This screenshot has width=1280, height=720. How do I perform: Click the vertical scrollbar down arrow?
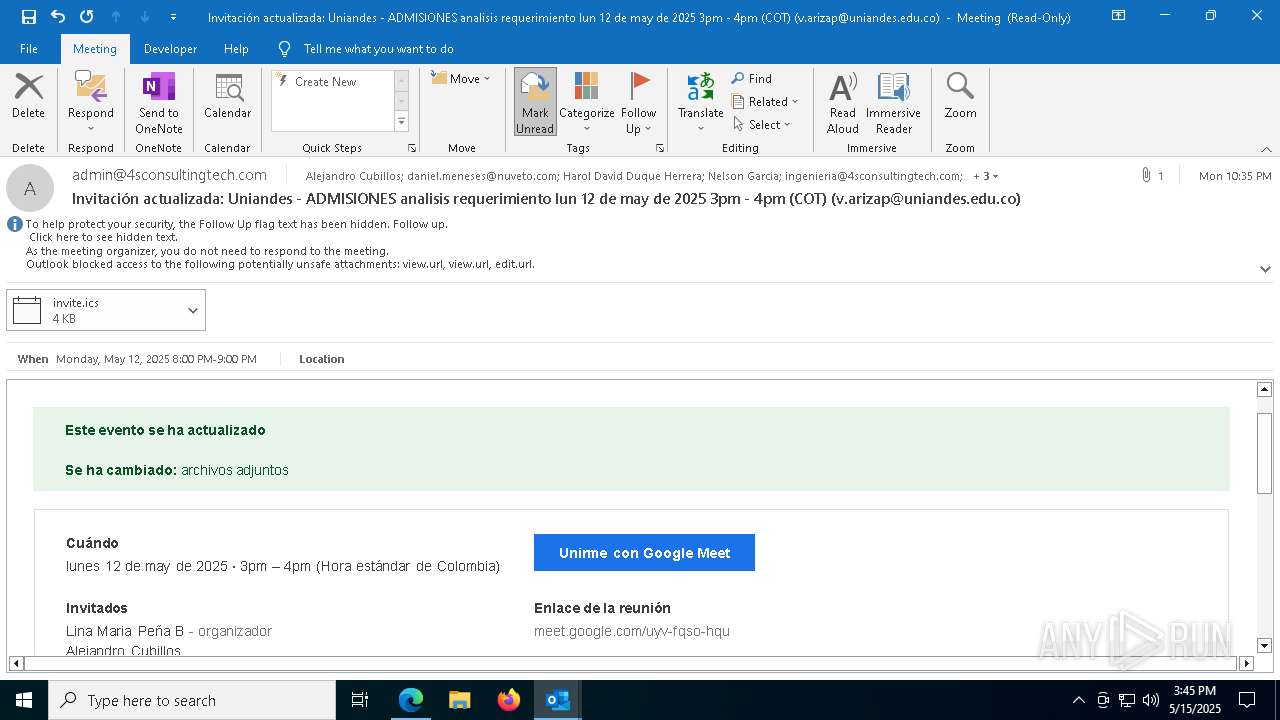pyautogui.click(x=1264, y=646)
